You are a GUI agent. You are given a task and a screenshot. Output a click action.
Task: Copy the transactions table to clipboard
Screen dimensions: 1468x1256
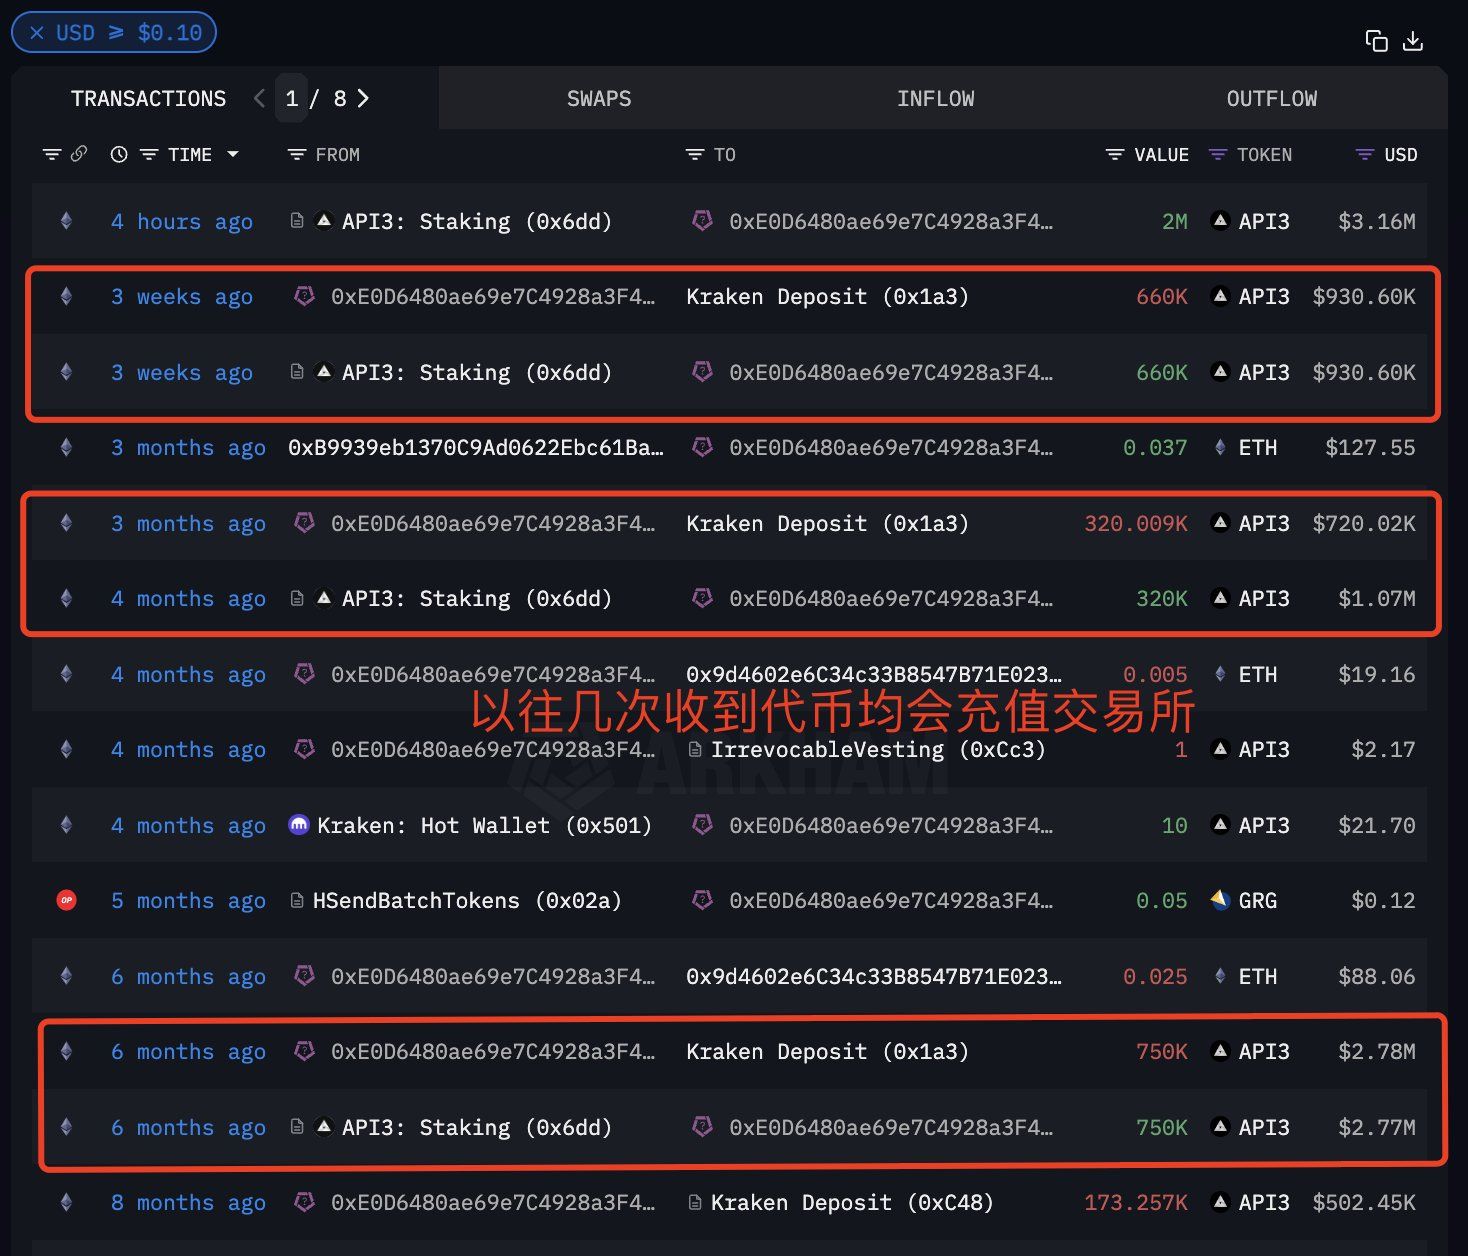coord(1376,41)
